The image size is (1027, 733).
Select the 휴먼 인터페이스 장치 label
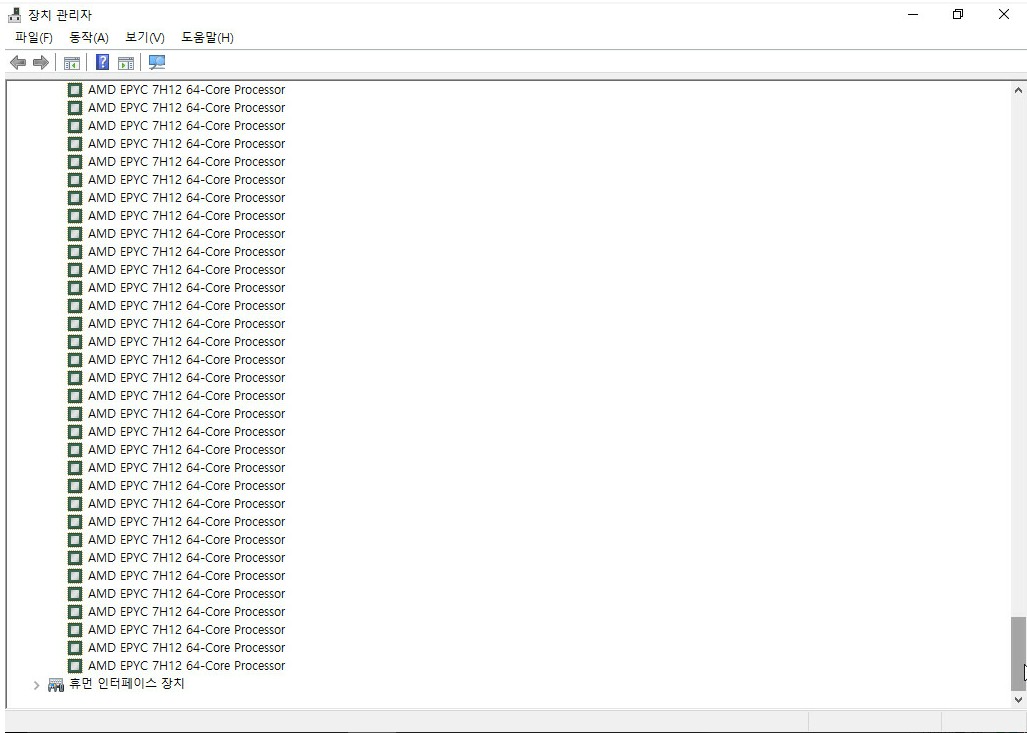[127, 683]
